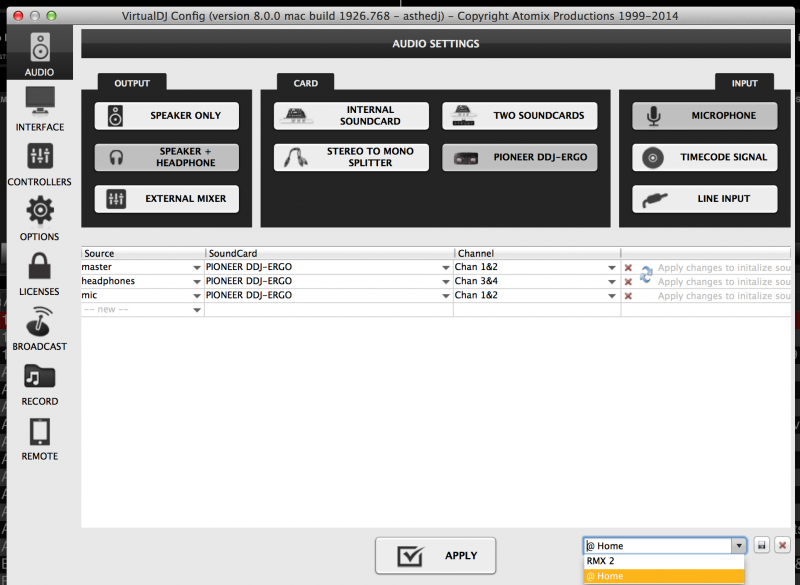Open the Audio settings section
This screenshot has height=585, width=800.
(x=39, y=55)
